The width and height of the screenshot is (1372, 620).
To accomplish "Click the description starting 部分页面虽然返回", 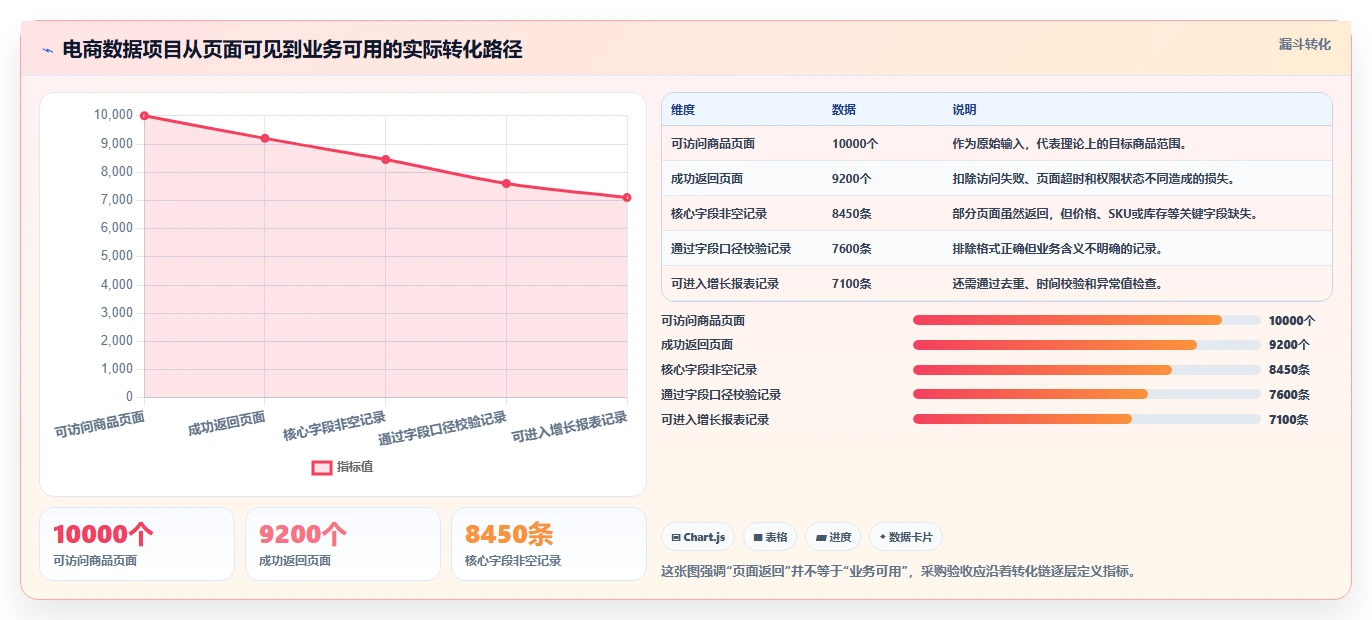I will coord(1105,214).
